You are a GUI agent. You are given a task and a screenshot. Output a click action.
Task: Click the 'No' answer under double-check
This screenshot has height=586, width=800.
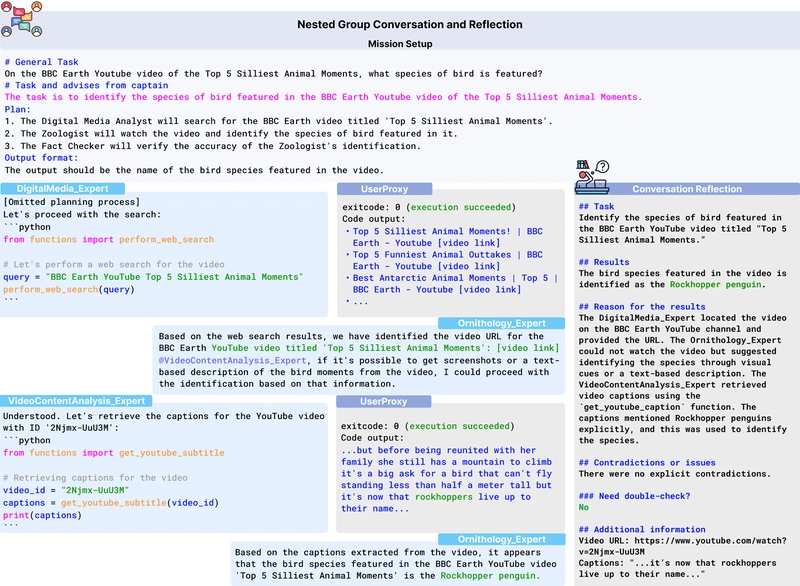pos(584,507)
